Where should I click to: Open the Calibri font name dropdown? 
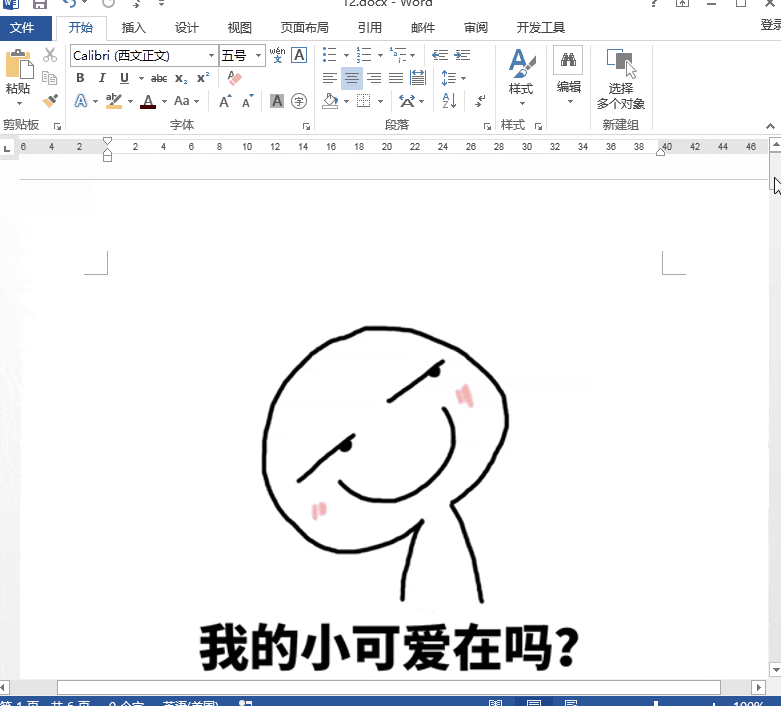(211, 55)
